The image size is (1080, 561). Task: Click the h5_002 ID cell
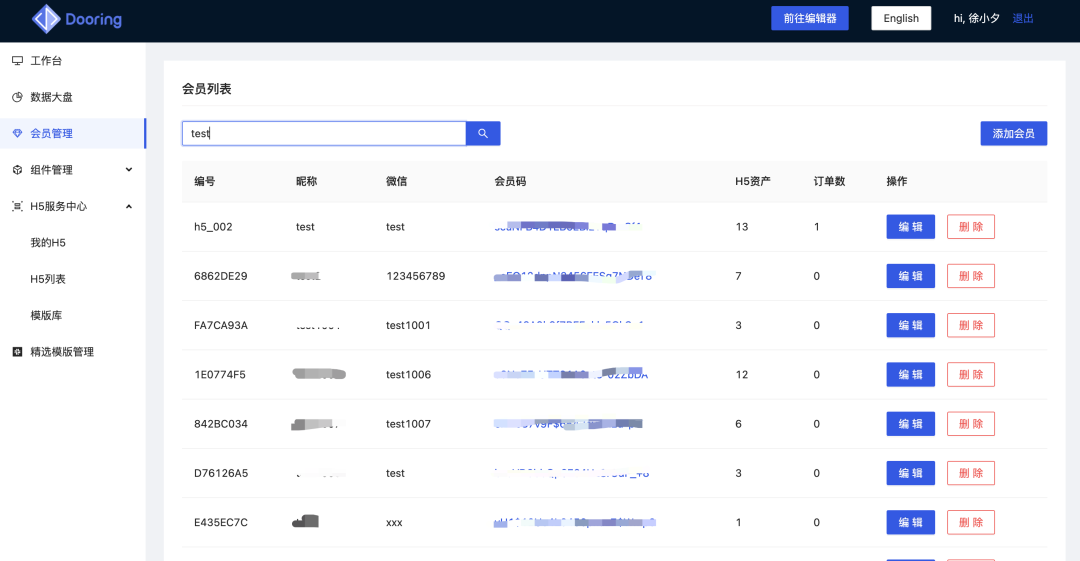tap(213, 227)
